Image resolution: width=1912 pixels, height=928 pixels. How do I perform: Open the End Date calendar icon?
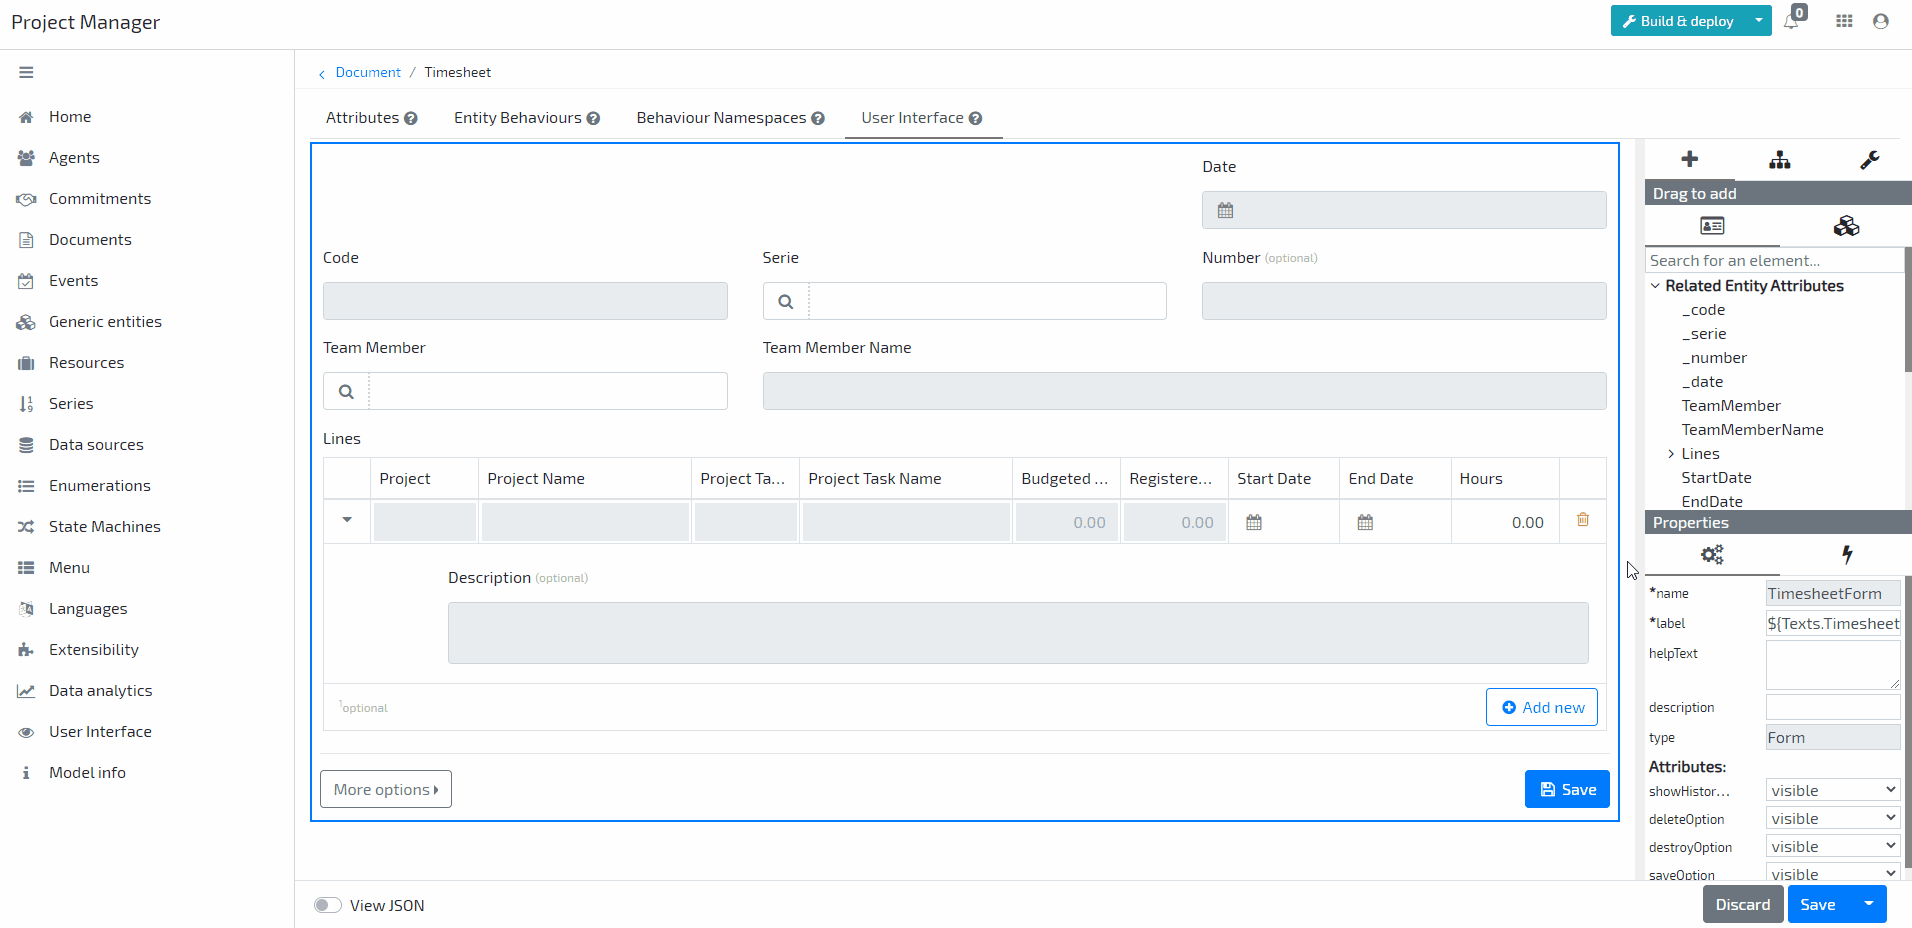1365,522
